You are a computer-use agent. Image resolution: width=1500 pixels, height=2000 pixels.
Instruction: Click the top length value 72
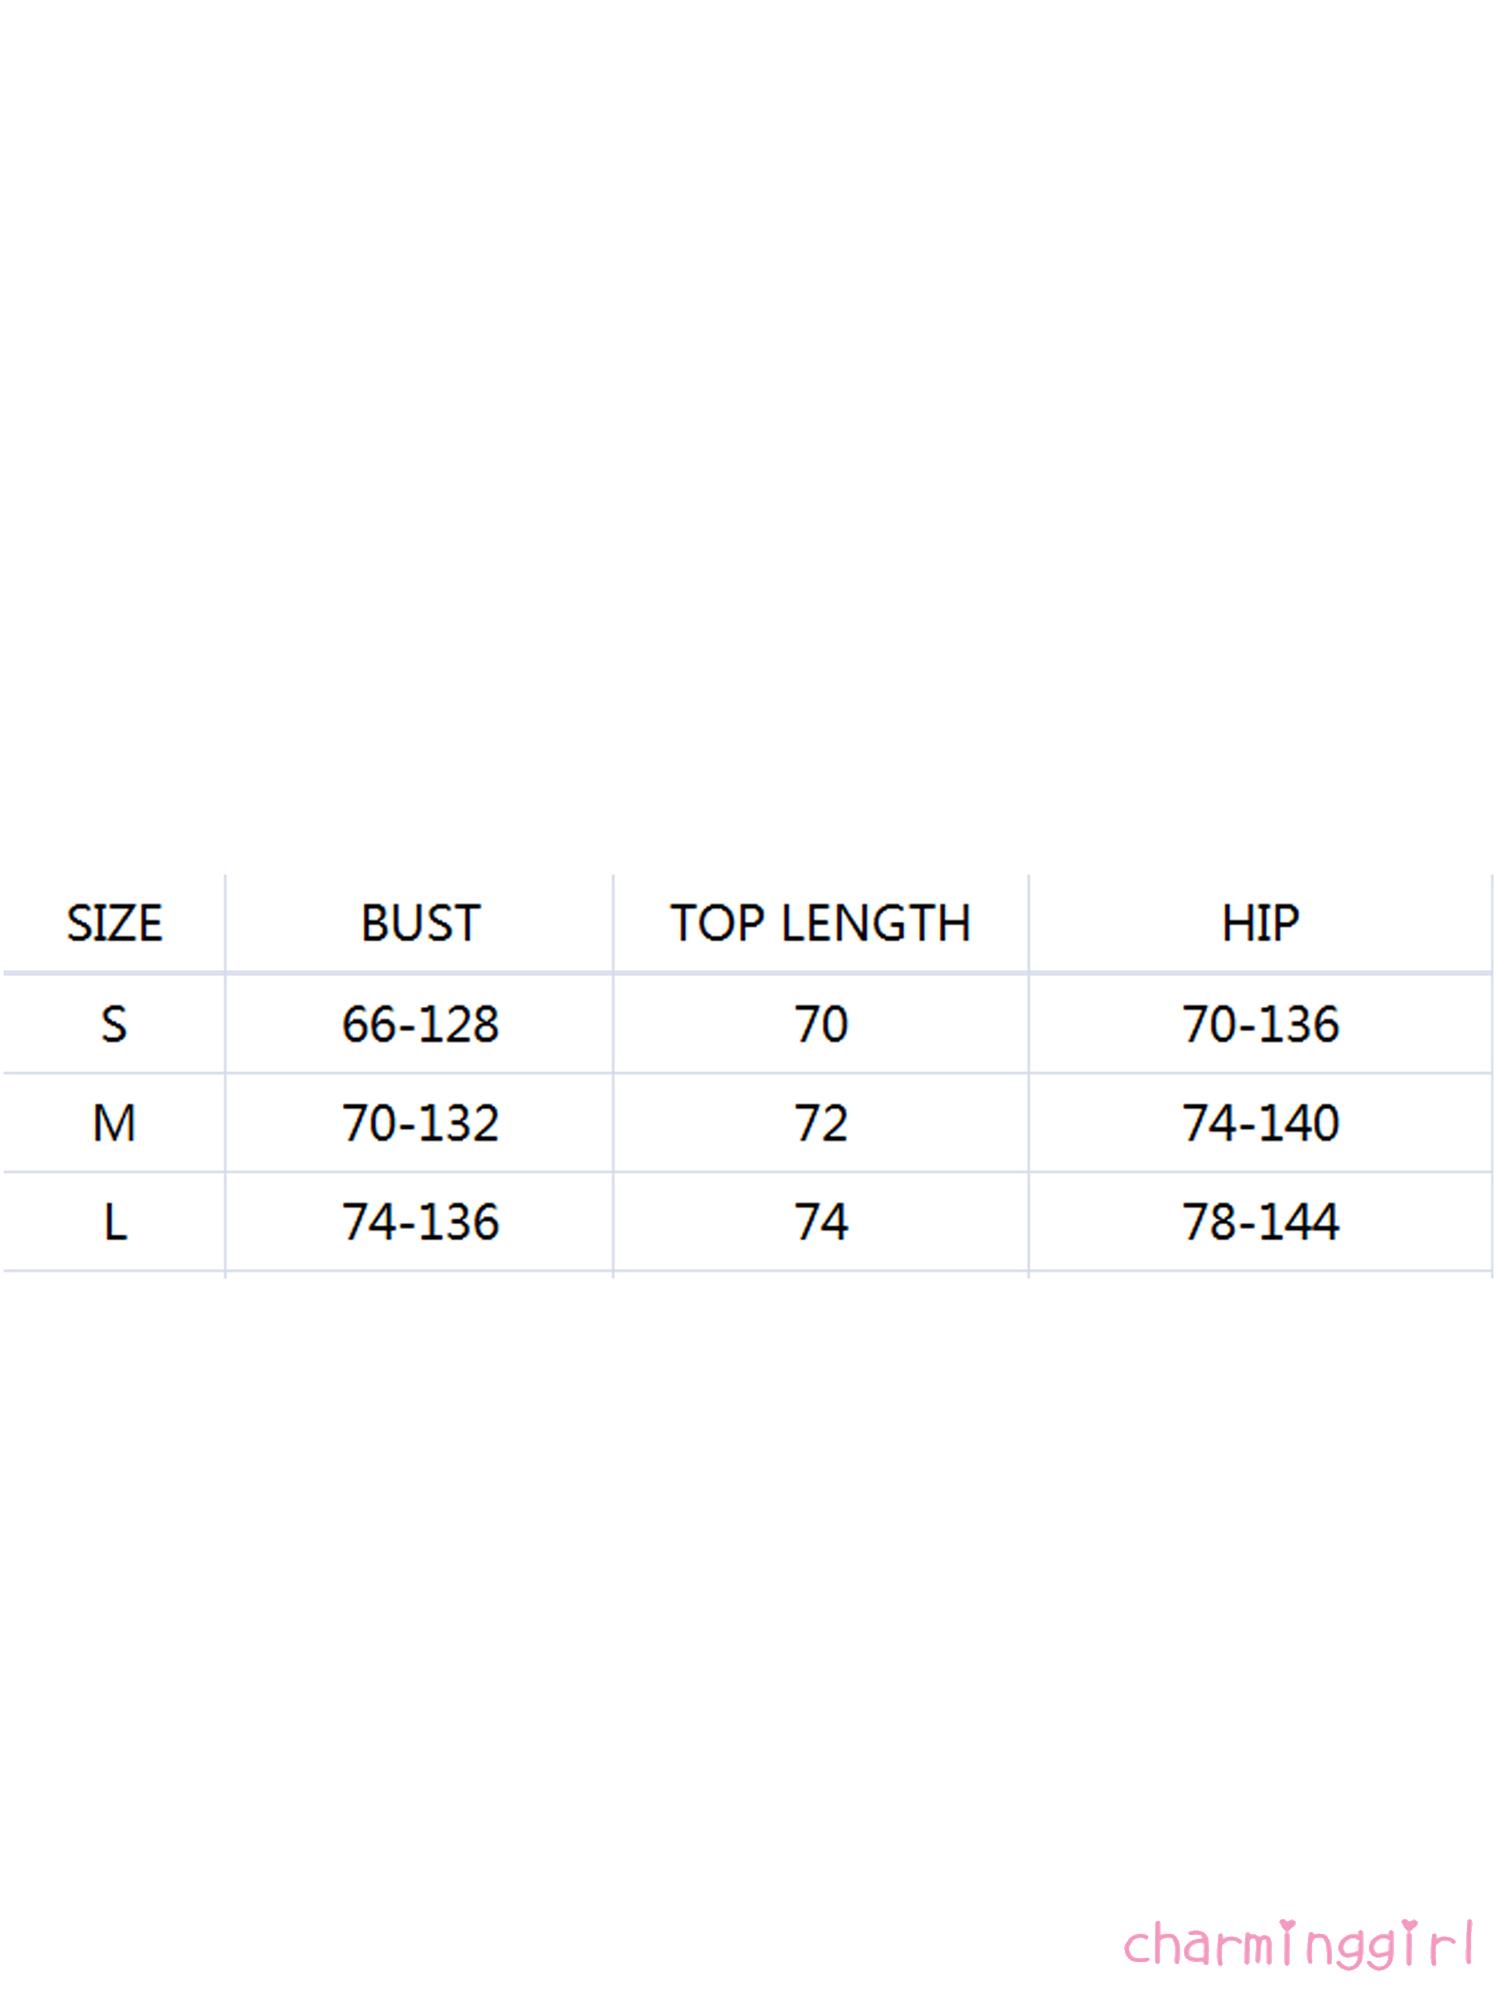821,1123
